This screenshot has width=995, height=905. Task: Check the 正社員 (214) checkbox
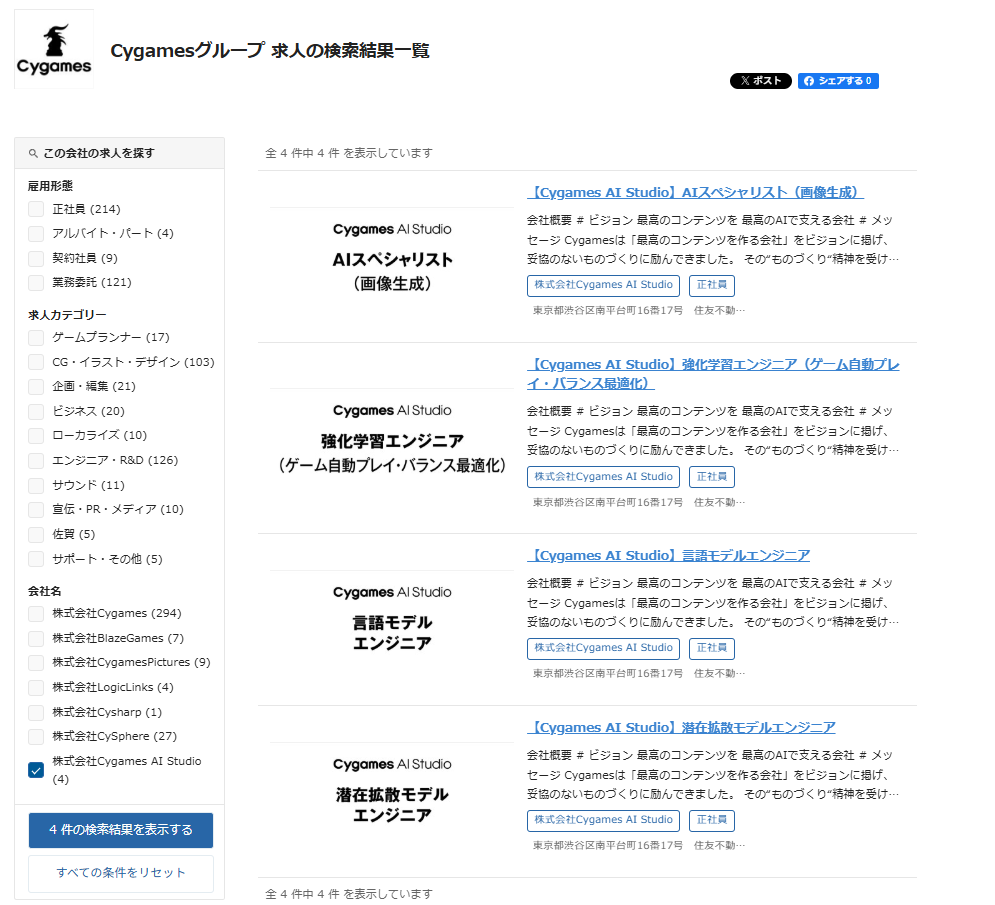[x=36, y=209]
